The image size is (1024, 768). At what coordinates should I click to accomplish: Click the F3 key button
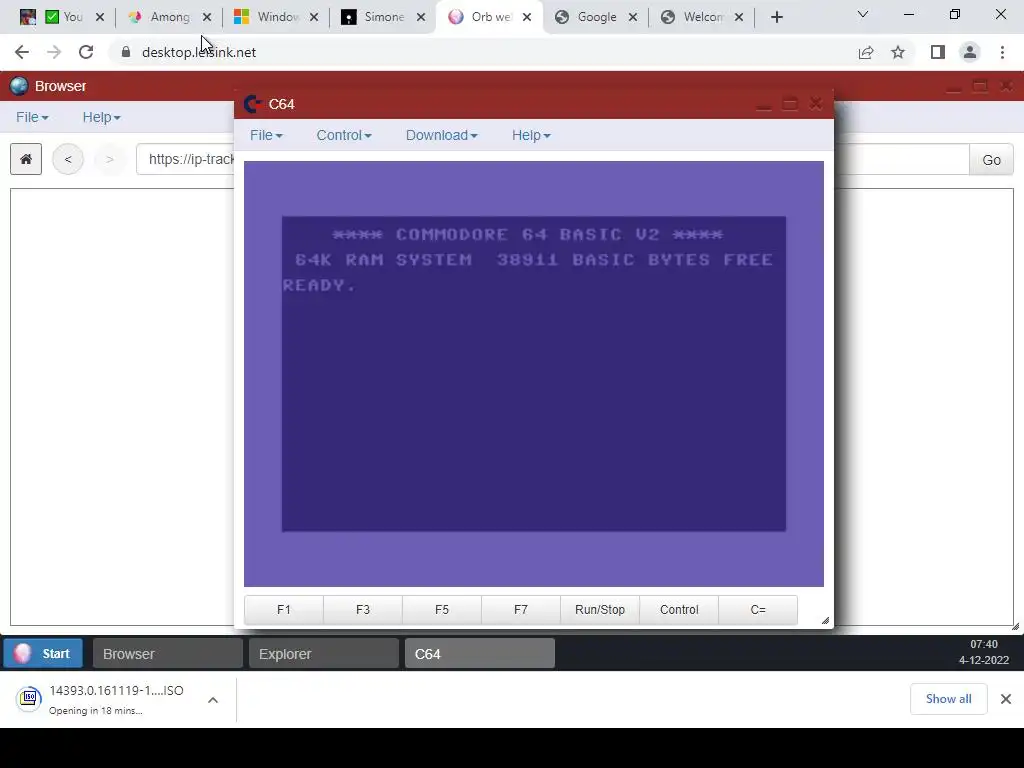(363, 610)
